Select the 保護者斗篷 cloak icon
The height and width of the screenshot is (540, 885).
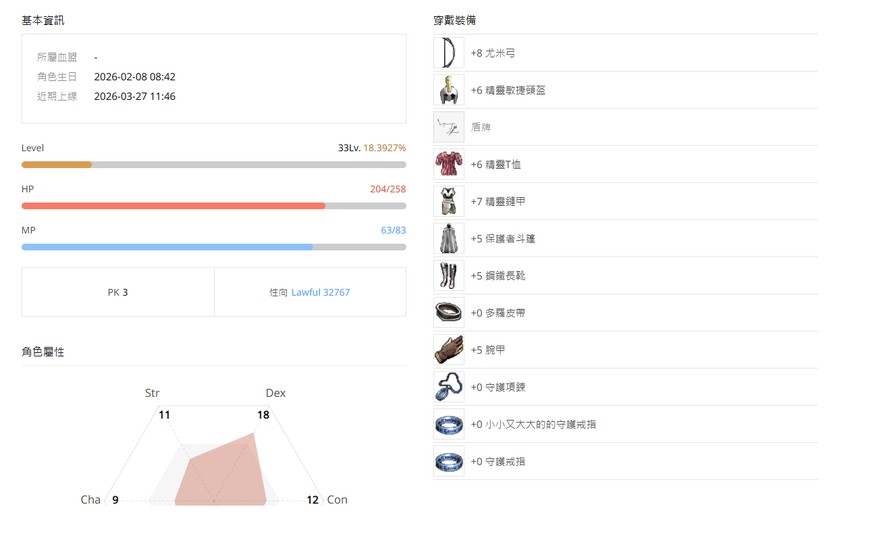(x=448, y=239)
